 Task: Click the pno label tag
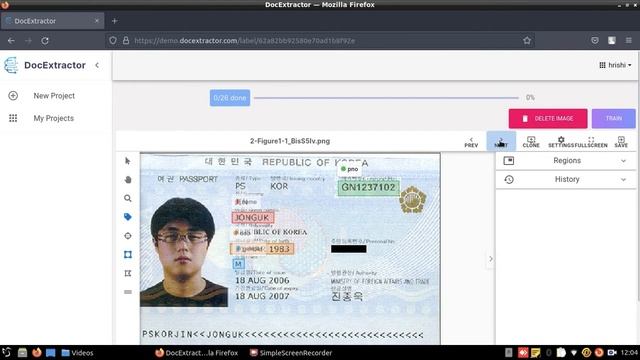point(350,169)
